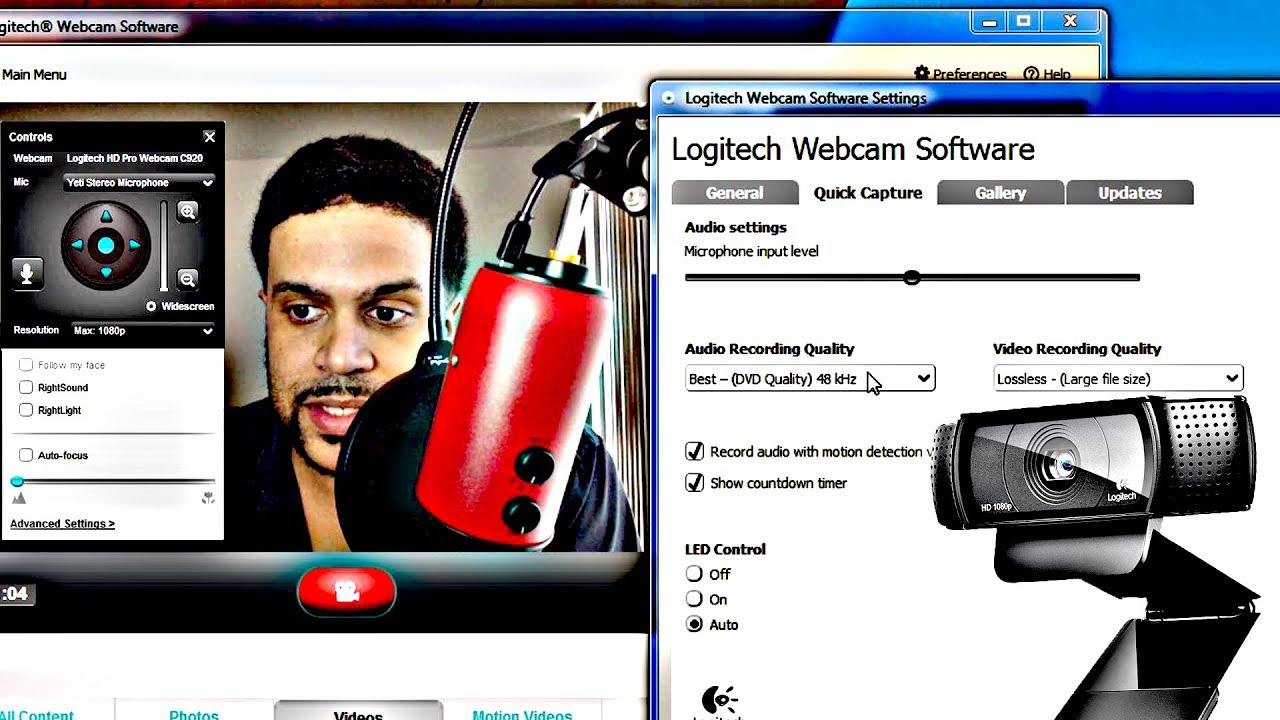Set LED Control to Auto
Screen dimensions: 1280x720
tap(694, 624)
